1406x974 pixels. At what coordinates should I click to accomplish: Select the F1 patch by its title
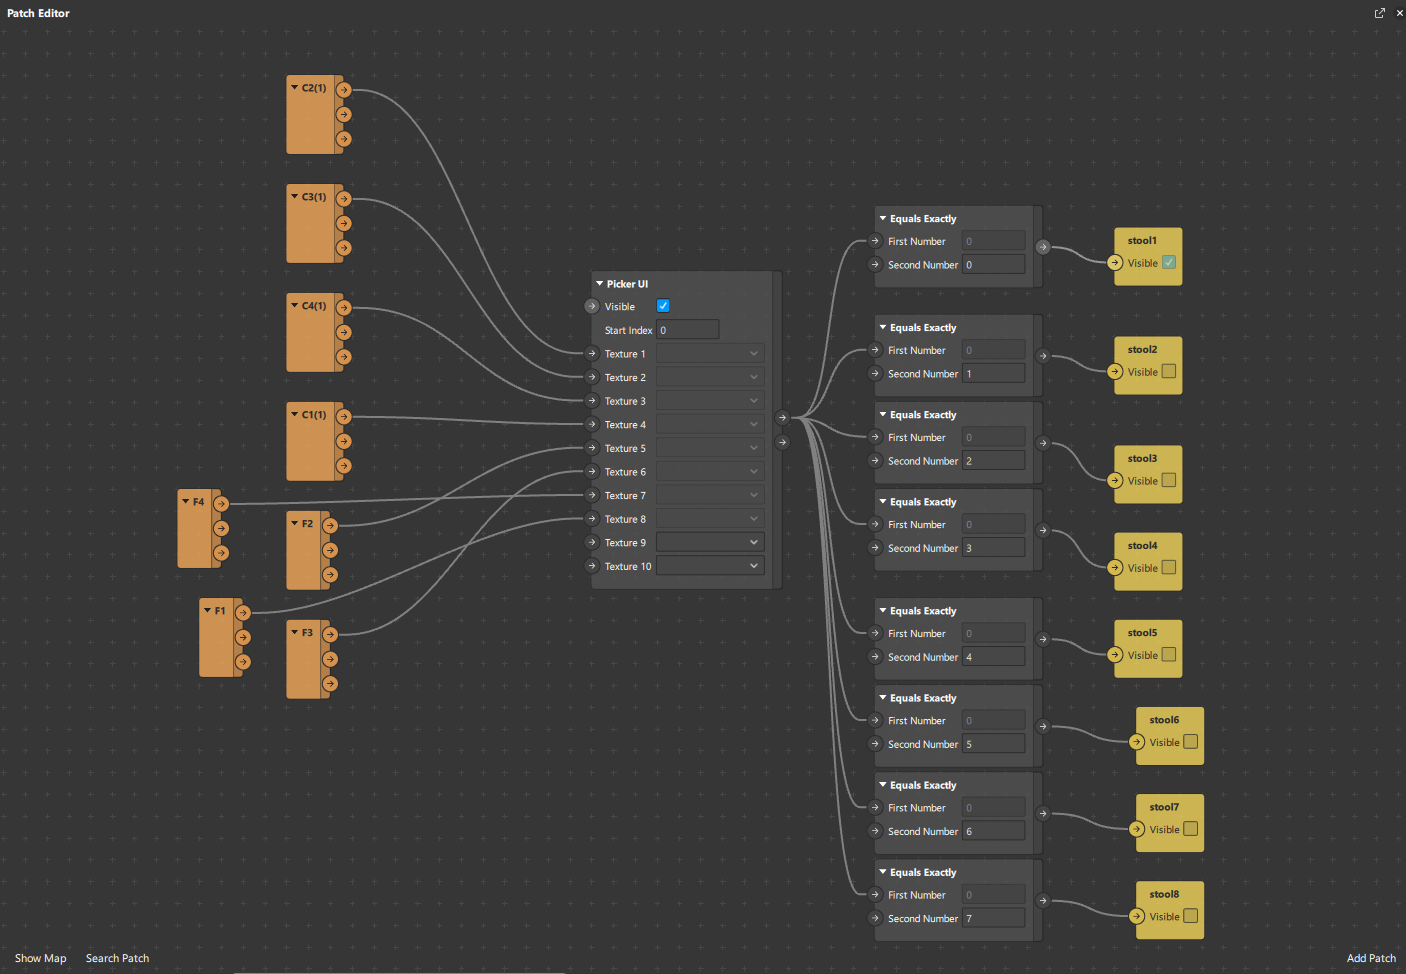click(x=220, y=611)
